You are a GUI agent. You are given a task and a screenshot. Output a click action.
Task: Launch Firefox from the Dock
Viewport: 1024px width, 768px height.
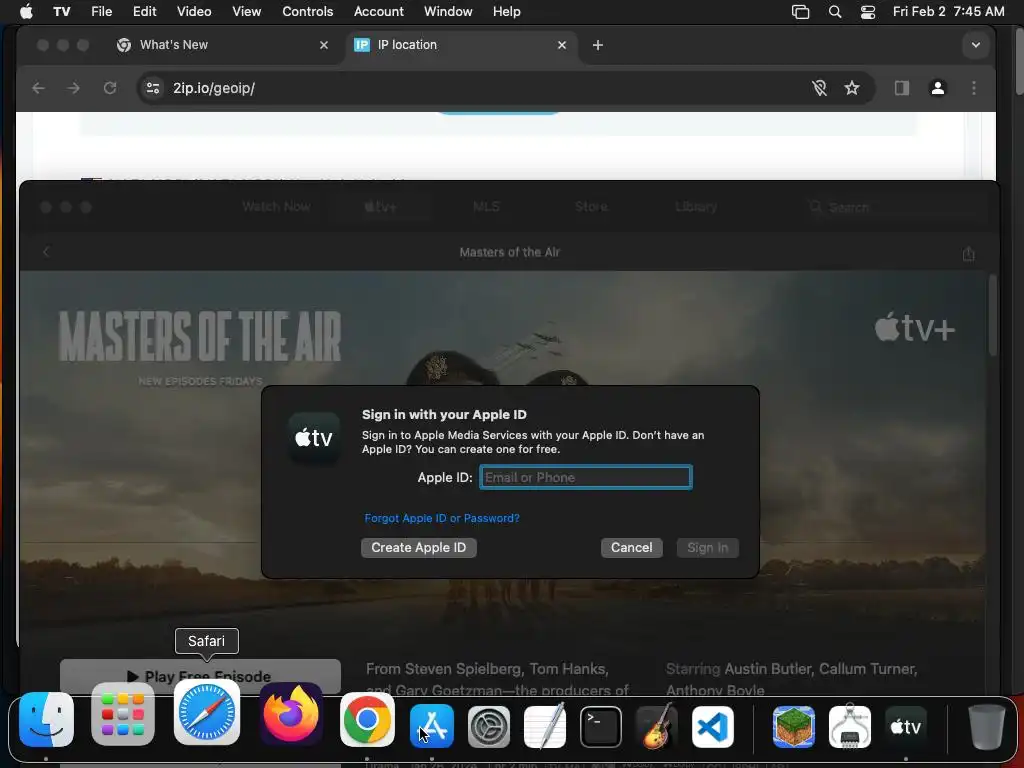point(291,714)
